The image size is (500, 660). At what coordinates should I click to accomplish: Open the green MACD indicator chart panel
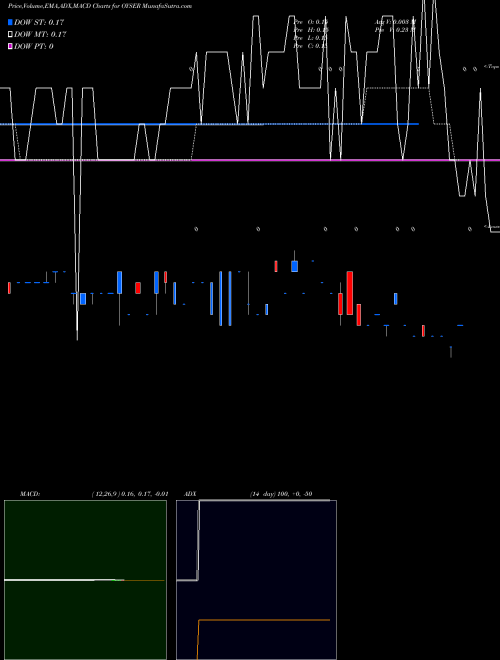pyautogui.click(x=85, y=580)
